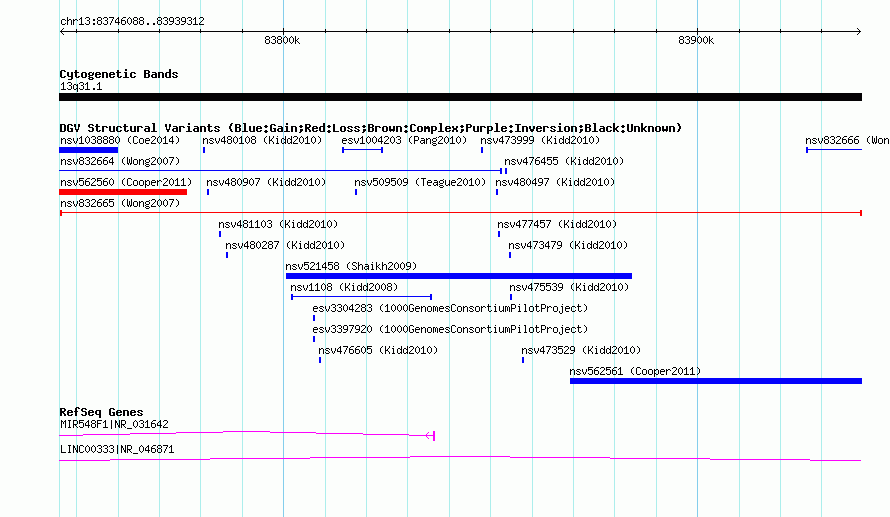Click the red nsv562560 loss bar
This screenshot has height=517, width=890.
click(123, 192)
